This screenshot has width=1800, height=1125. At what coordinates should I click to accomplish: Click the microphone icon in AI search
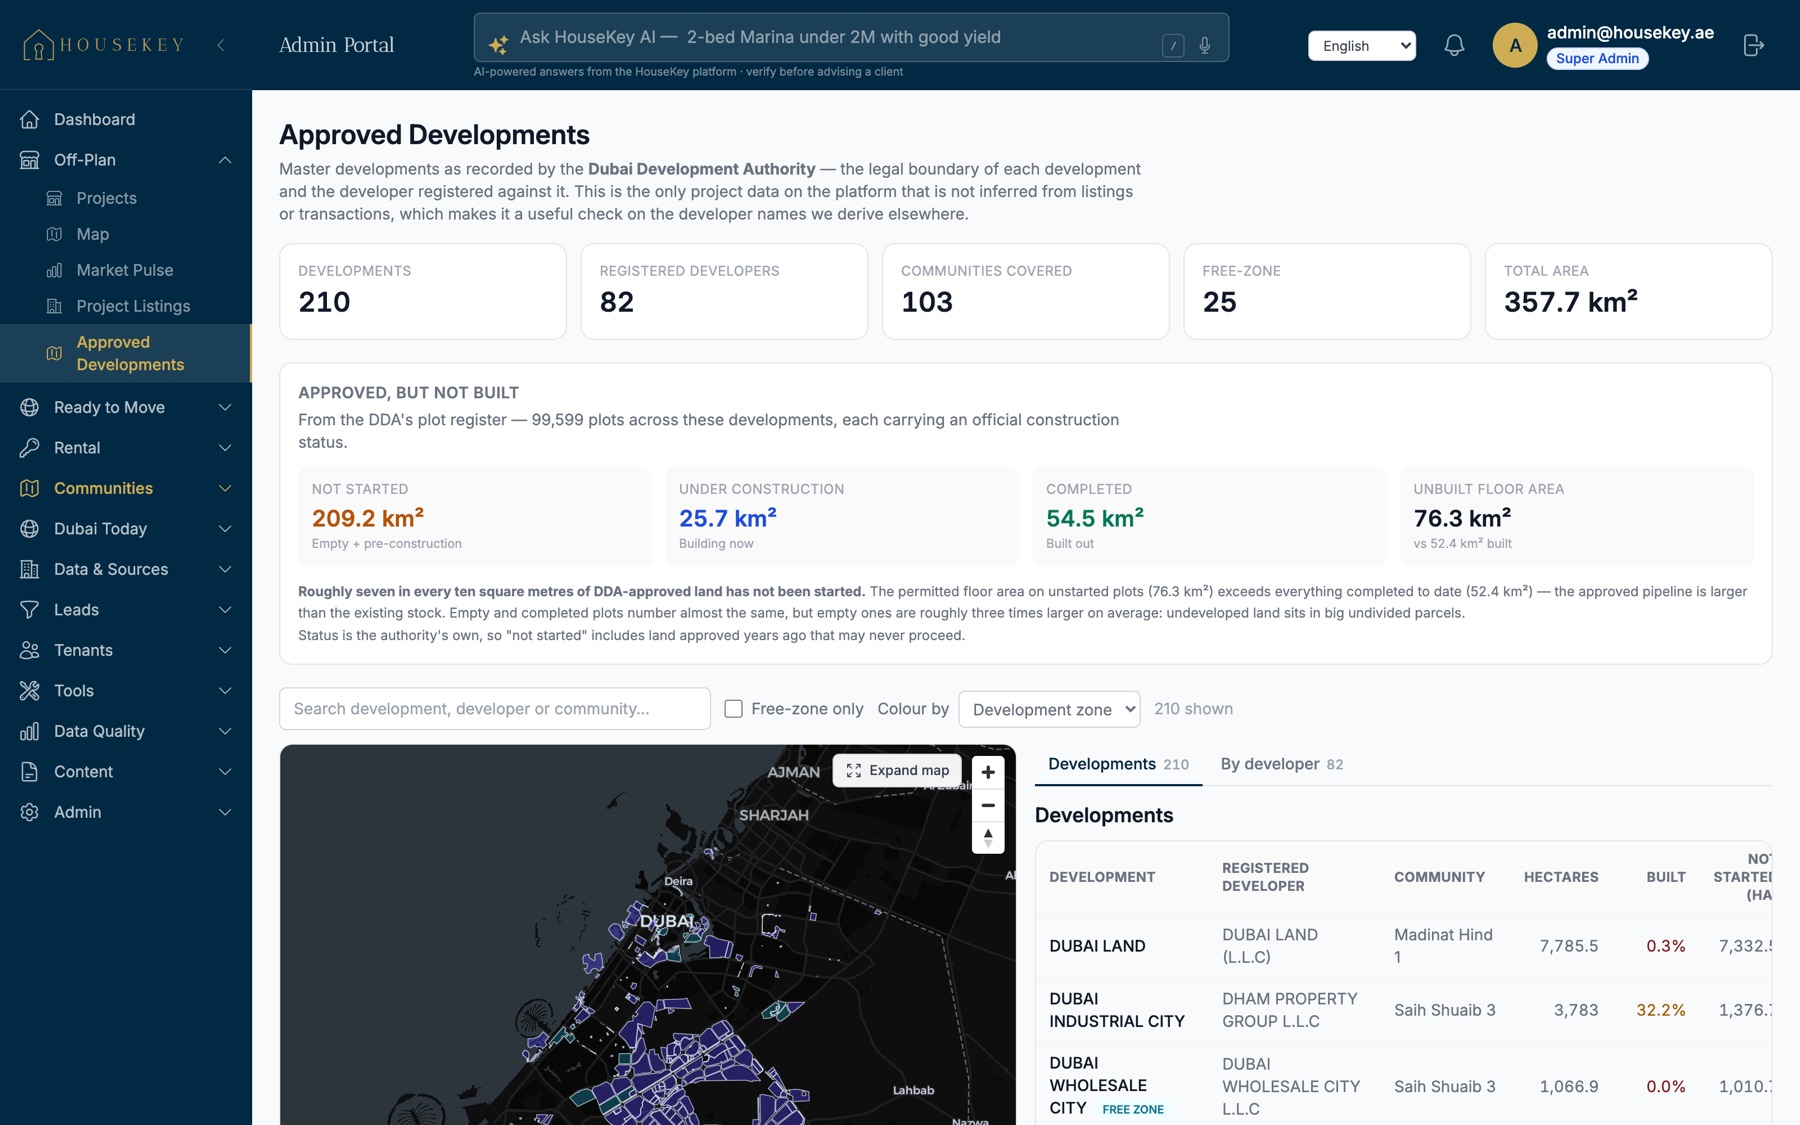[1205, 45]
